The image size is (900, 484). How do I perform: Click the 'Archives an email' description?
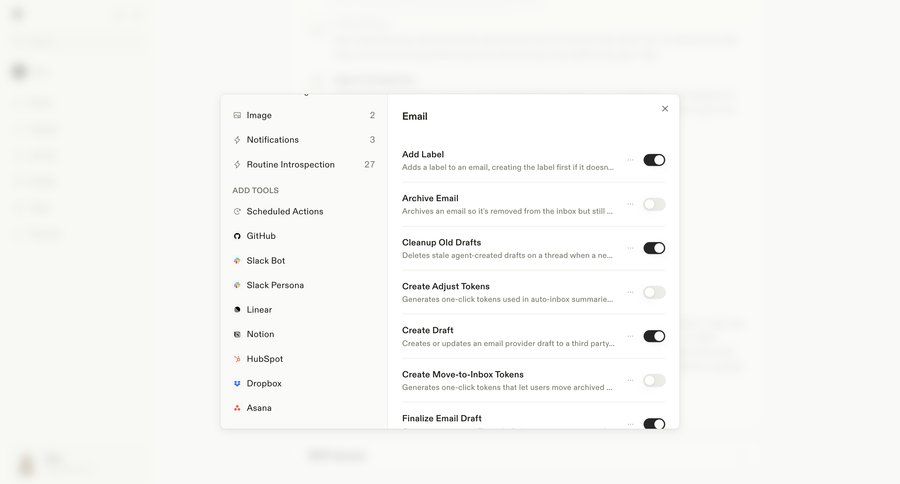[x=507, y=211]
